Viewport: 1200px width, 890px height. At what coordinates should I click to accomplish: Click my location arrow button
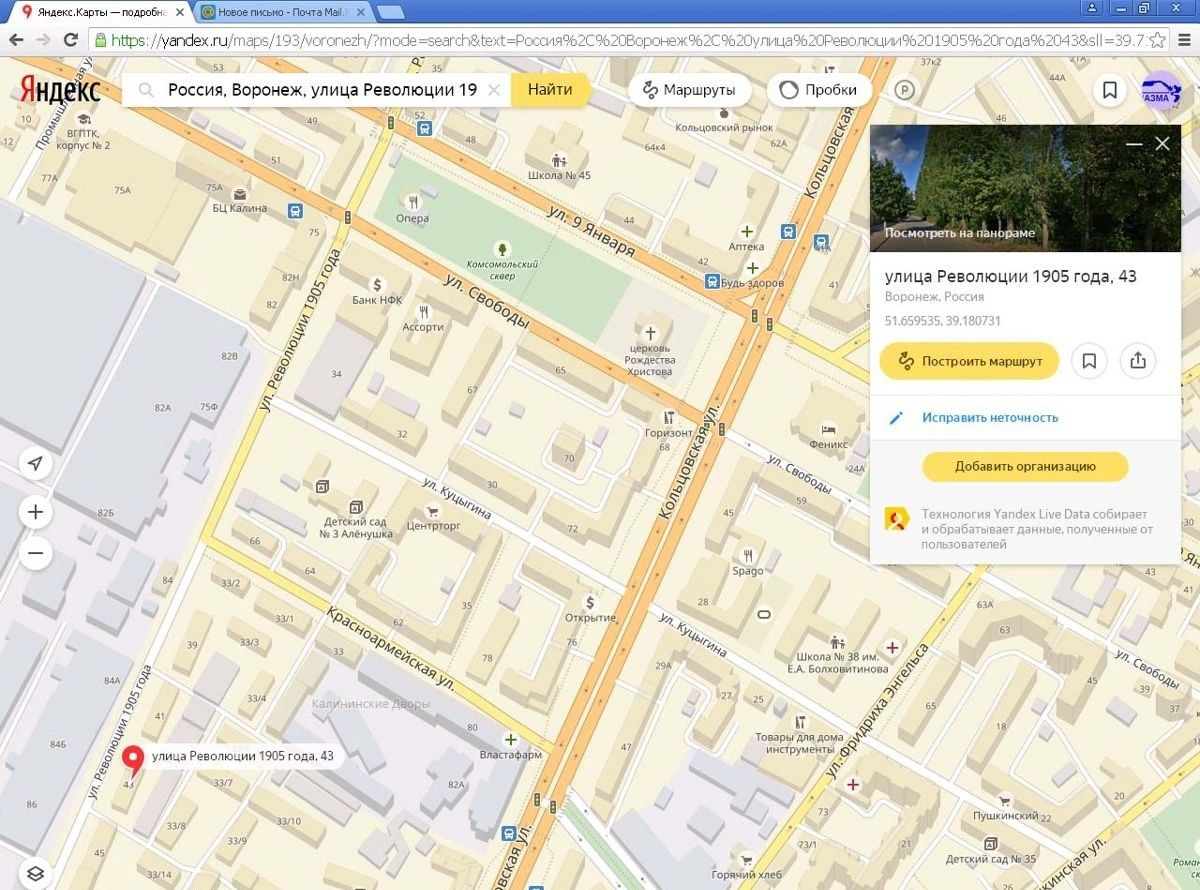tap(36, 464)
